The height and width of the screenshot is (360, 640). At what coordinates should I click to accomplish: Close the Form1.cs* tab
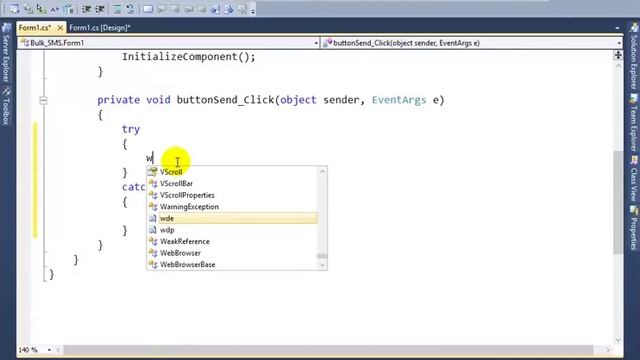click(60, 28)
